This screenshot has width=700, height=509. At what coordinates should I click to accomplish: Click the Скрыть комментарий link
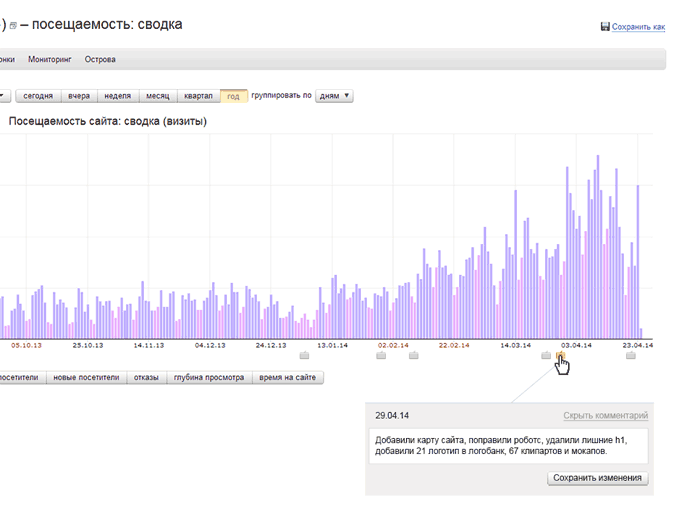pyautogui.click(x=605, y=415)
